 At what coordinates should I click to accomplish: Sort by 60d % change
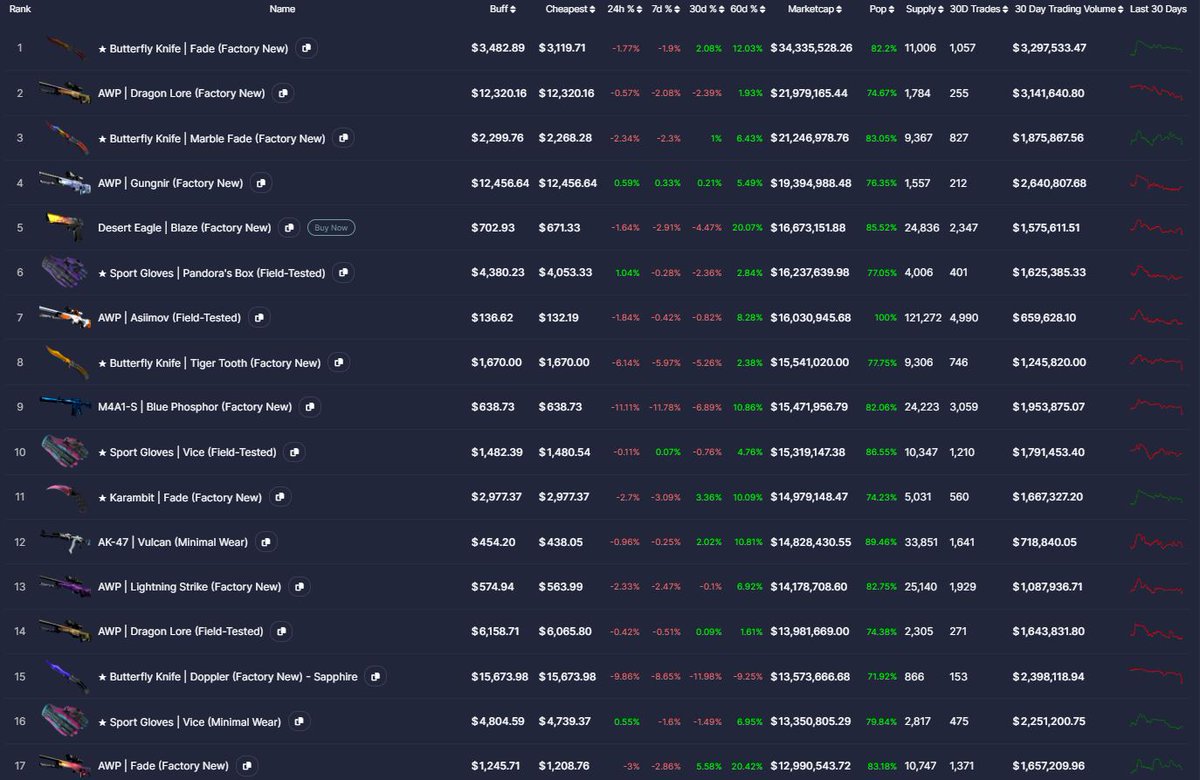(x=747, y=9)
